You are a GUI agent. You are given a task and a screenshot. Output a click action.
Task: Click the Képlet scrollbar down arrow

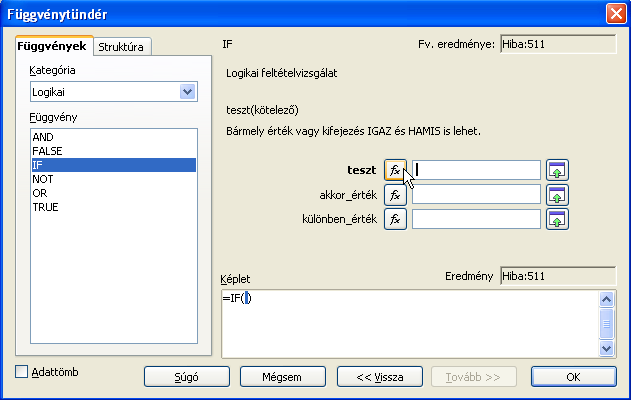click(606, 348)
